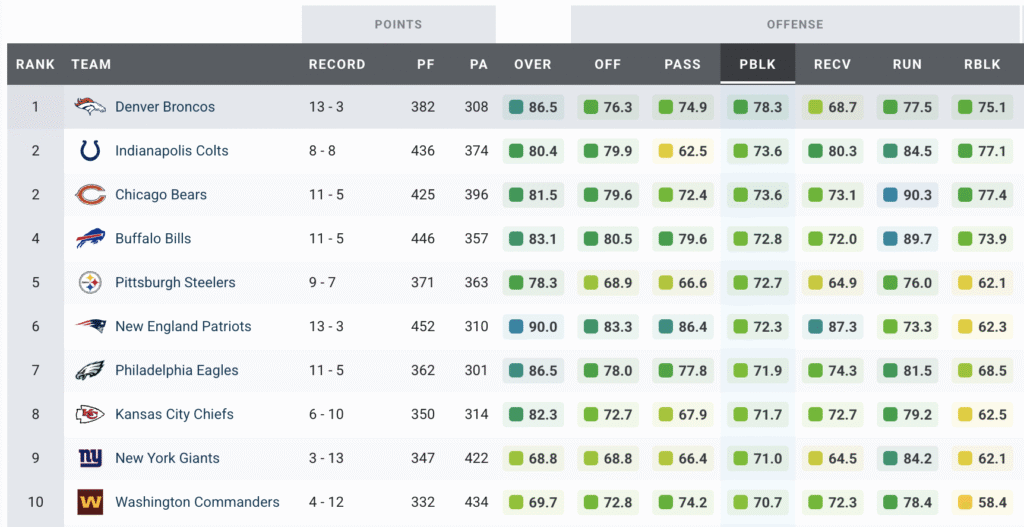Open the Denver Broncos team link
1024x527 pixels.
point(165,107)
